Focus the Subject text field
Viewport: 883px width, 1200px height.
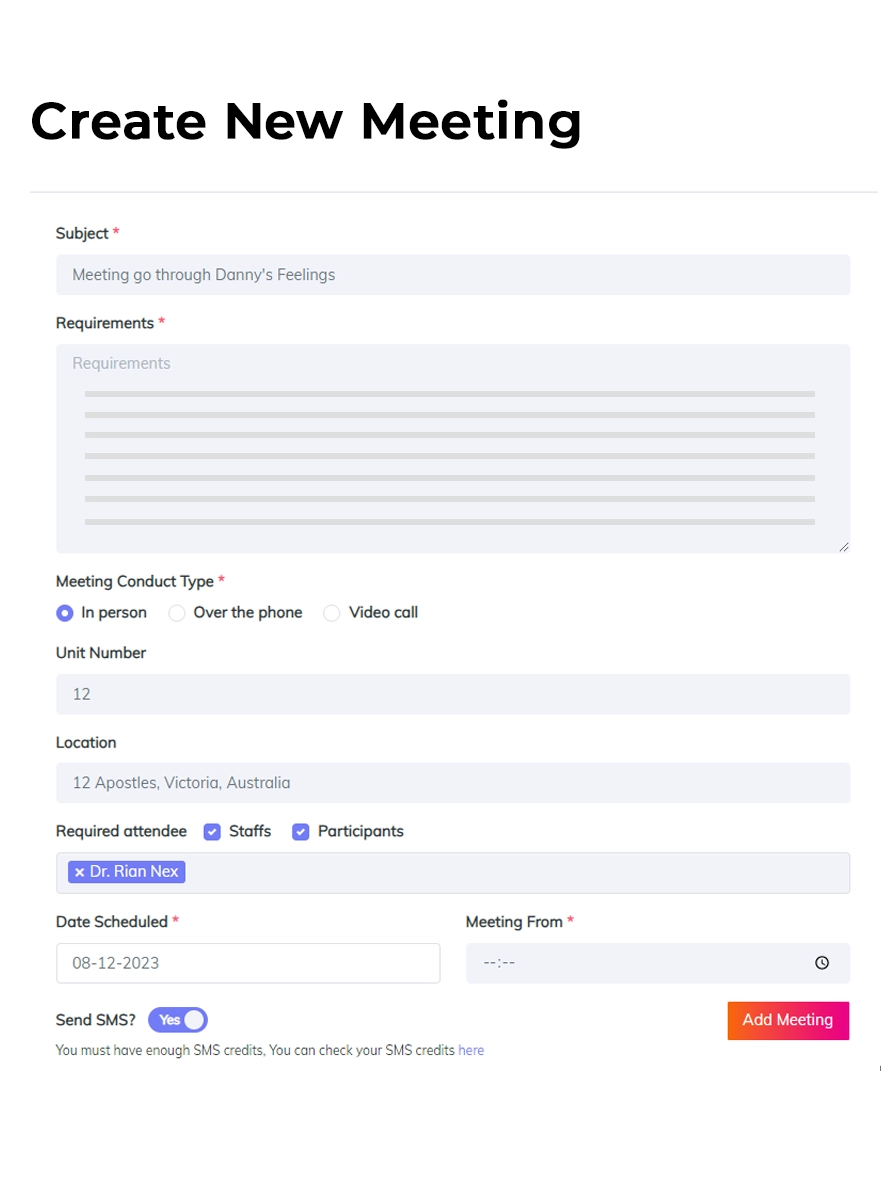(x=453, y=275)
